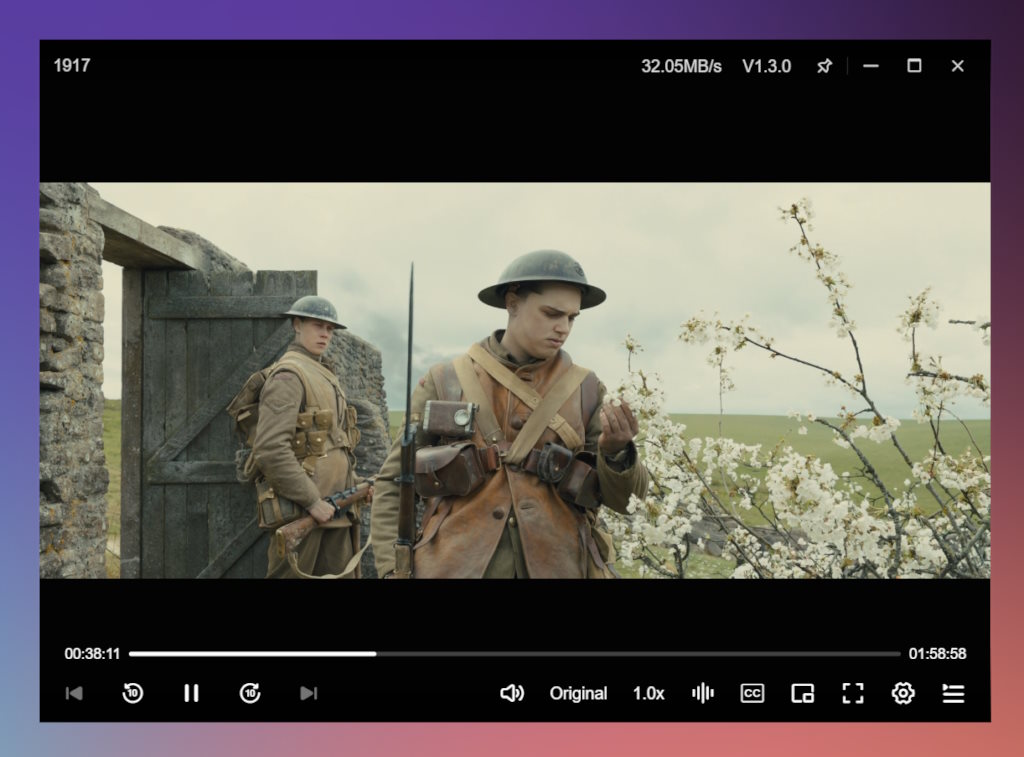Click the 32.05MB/s speed indicator
Image resolution: width=1024 pixels, height=757 pixels.
(681, 66)
